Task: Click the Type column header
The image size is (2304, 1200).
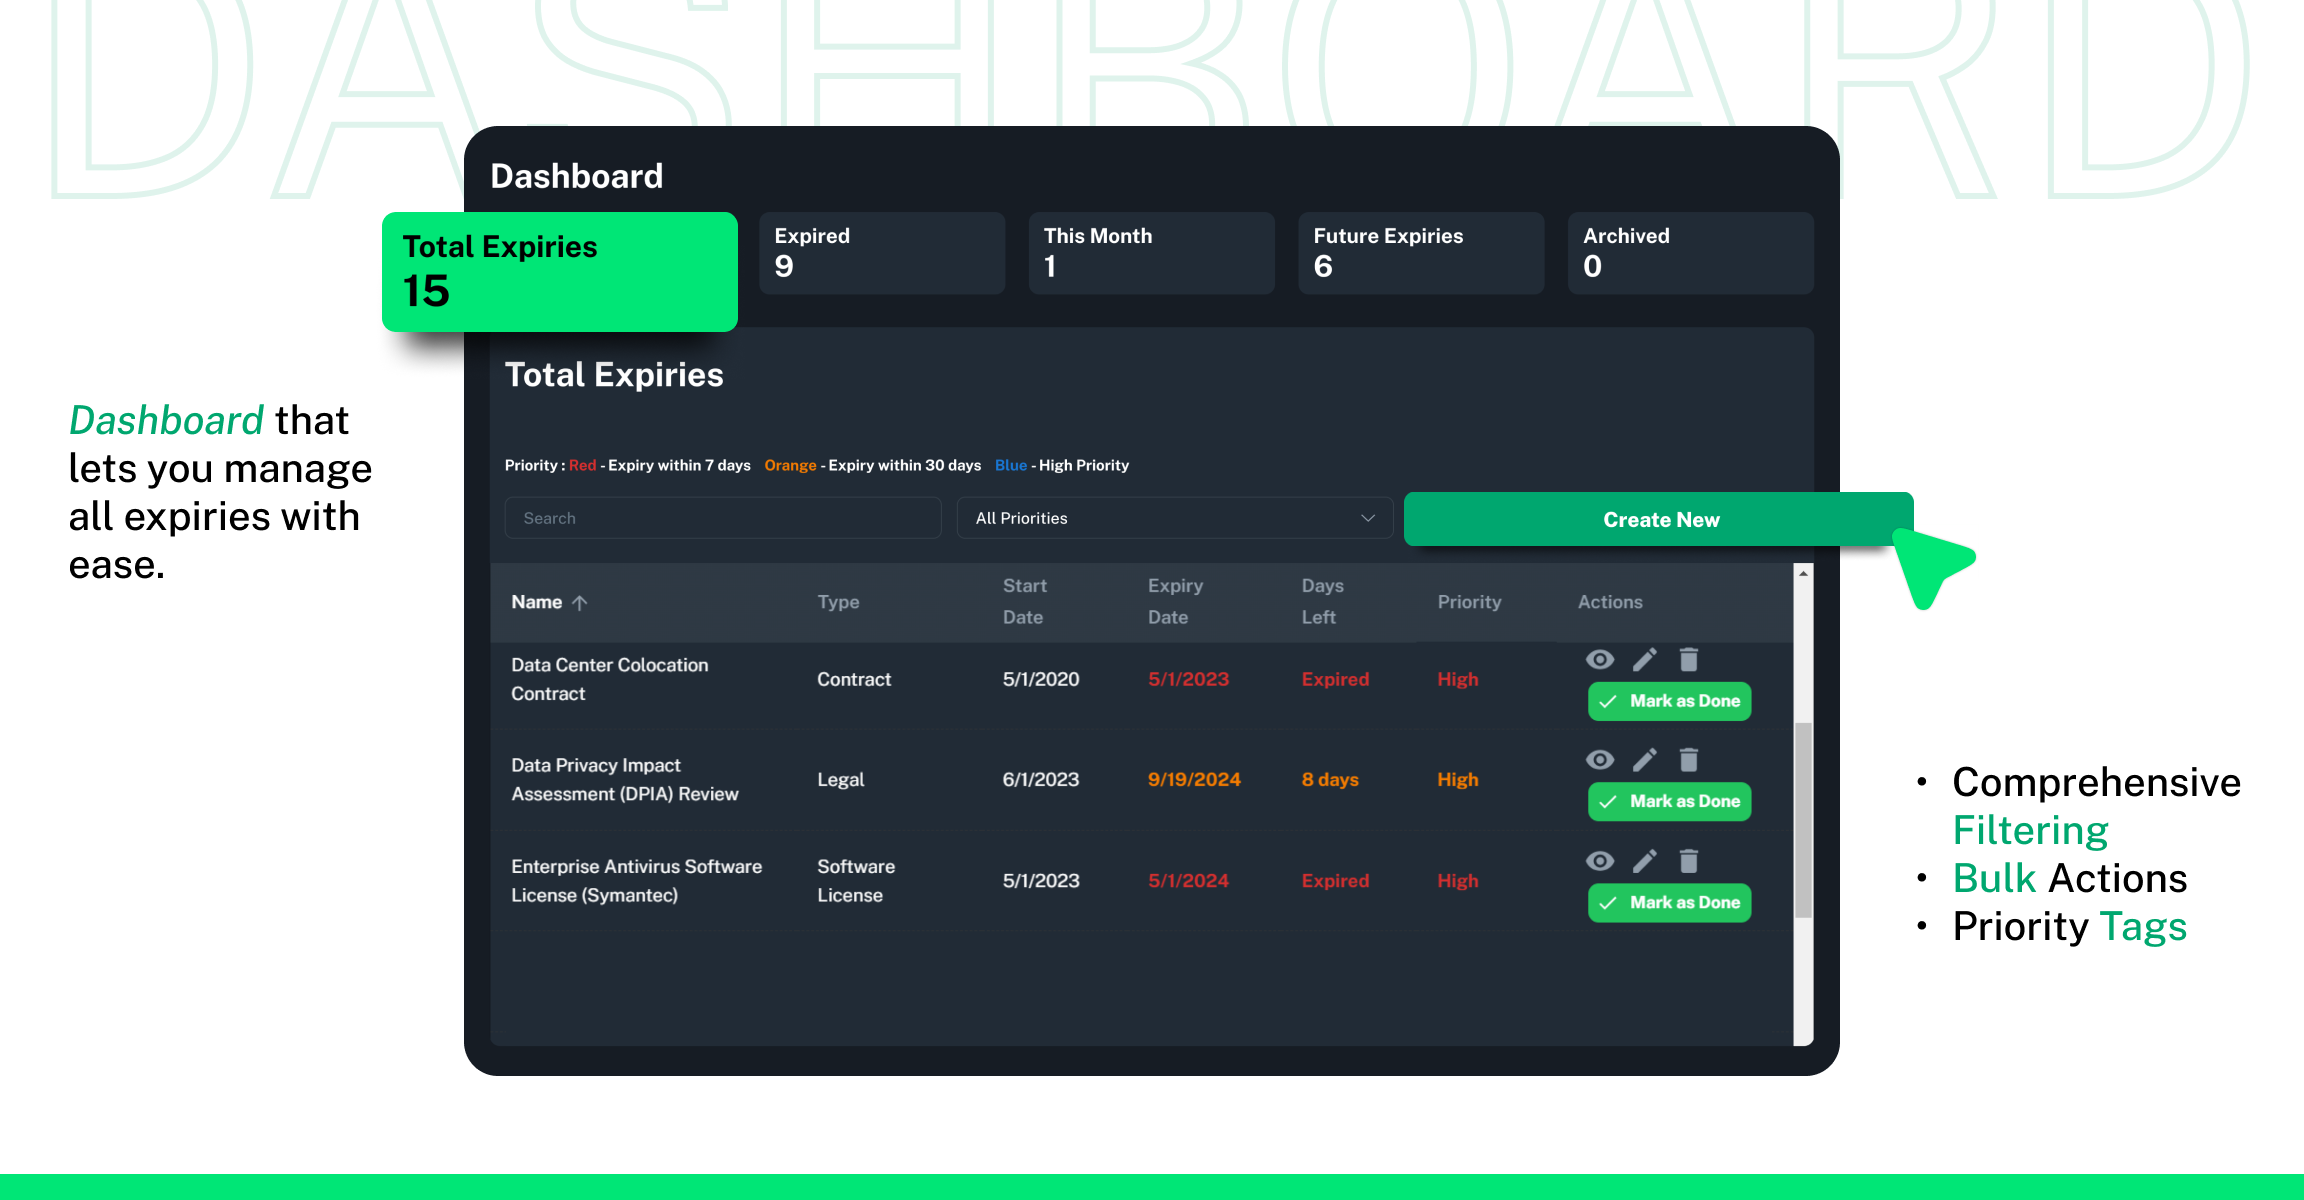Action: coord(838,602)
